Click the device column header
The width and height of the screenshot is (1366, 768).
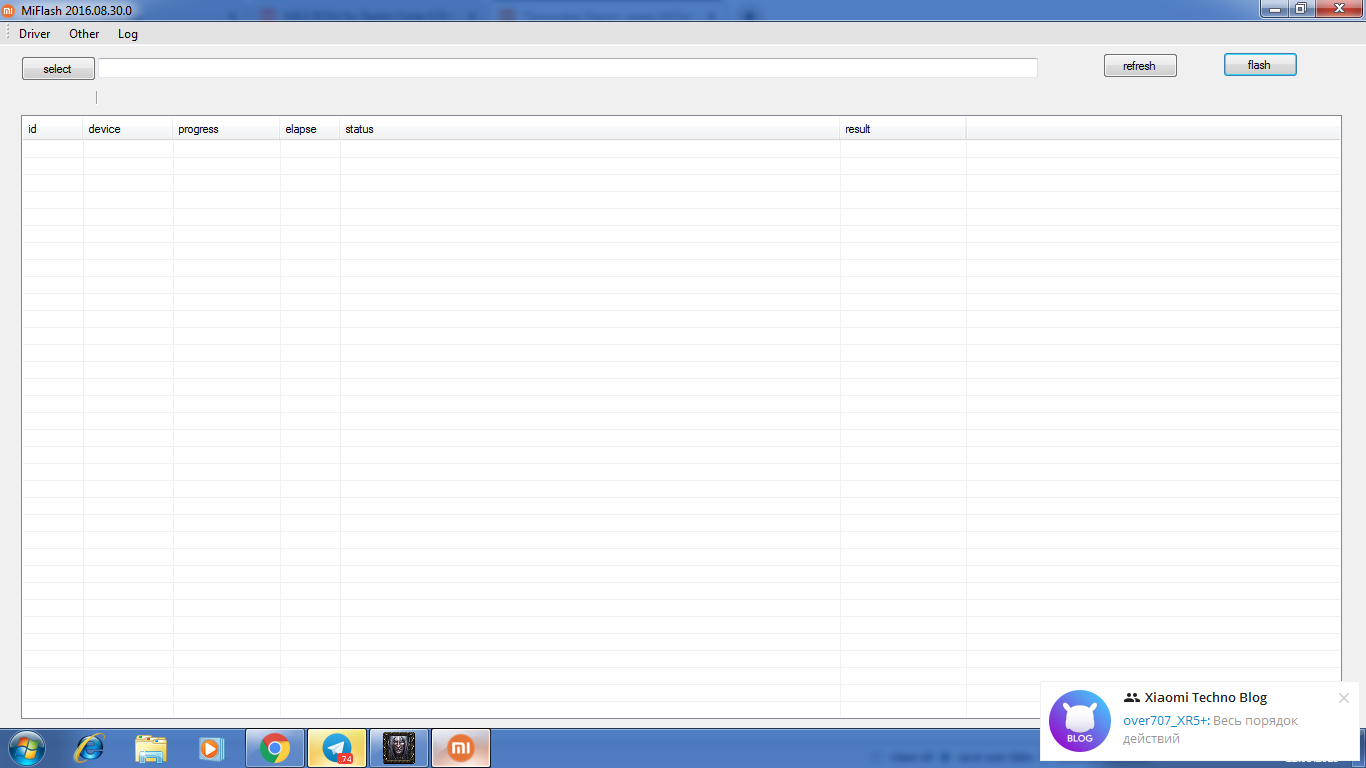128,129
